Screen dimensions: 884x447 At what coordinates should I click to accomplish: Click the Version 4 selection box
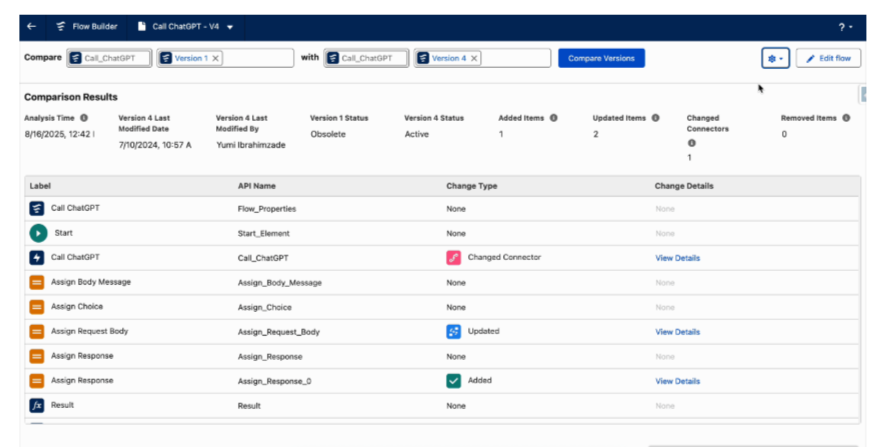pyautogui.click(x=482, y=58)
